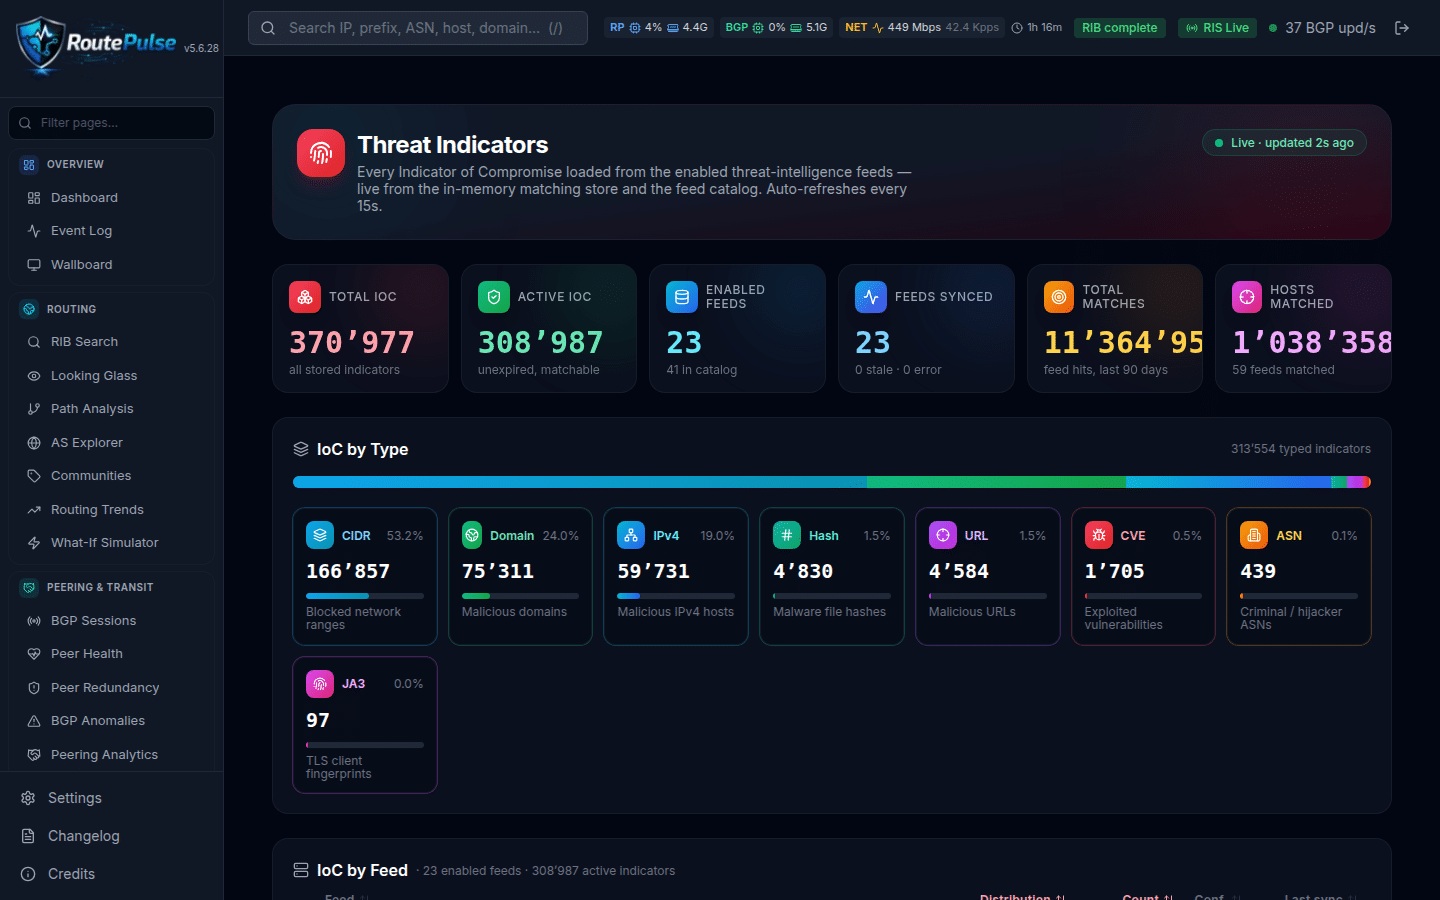The height and width of the screenshot is (900, 1440).
Task: Click the Live updated status pill
Action: [x=1284, y=143]
